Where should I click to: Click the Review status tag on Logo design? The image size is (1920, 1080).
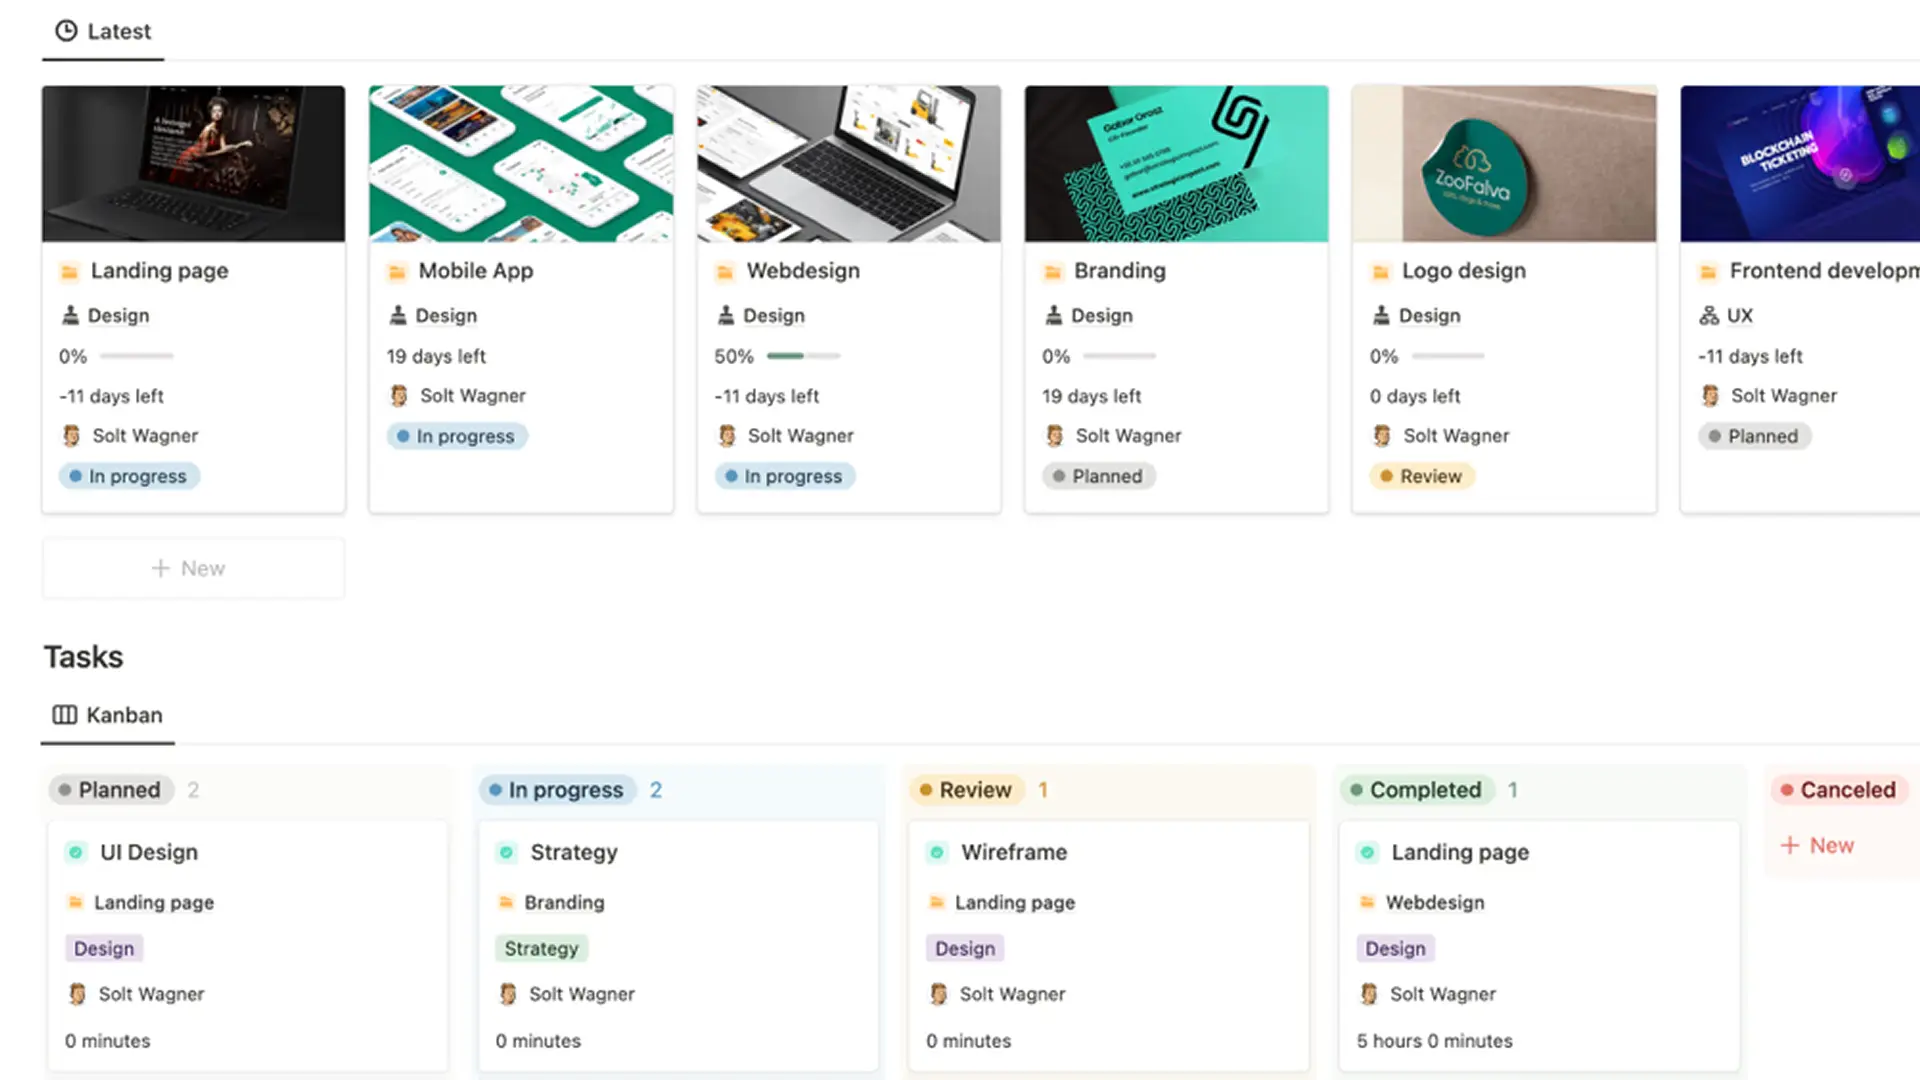click(1421, 477)
